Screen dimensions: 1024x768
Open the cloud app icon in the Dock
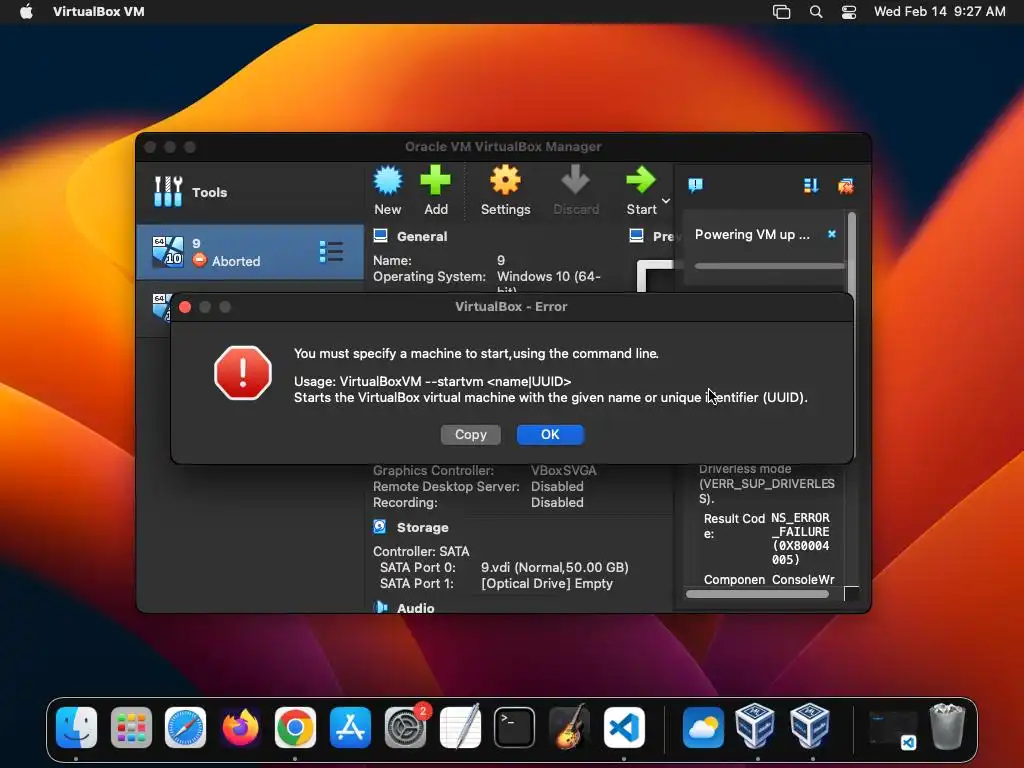pos(703,727)
